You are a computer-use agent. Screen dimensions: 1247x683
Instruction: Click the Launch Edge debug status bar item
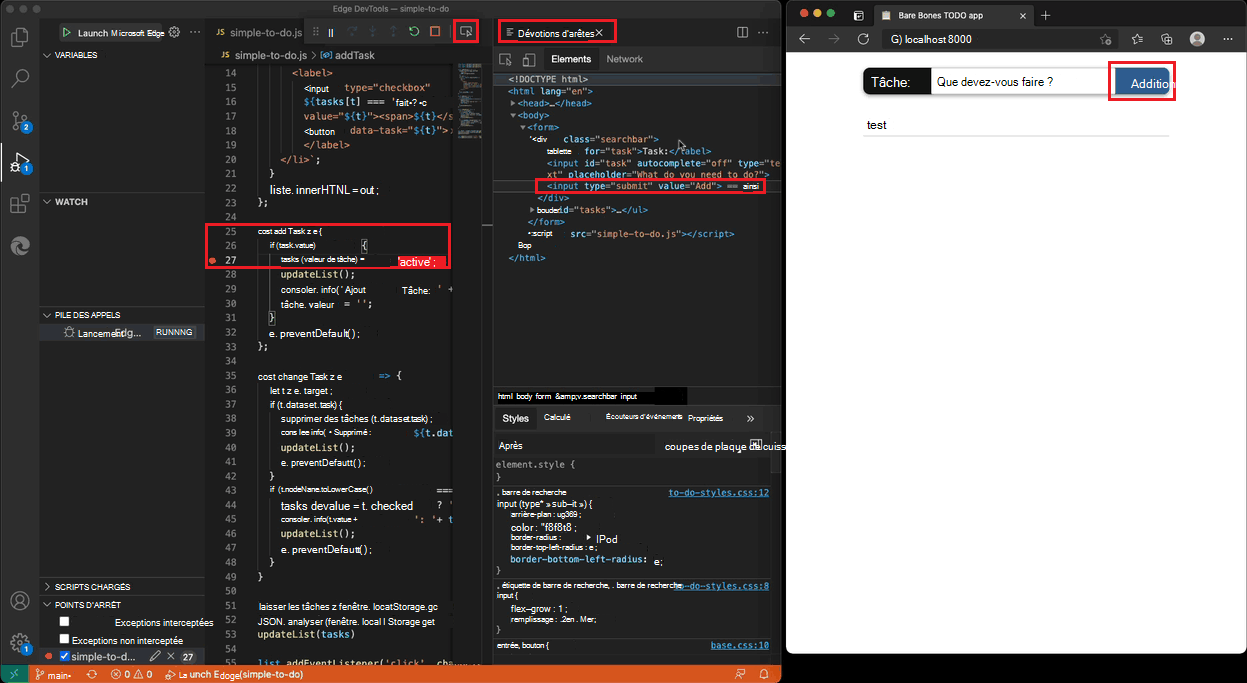234,675
